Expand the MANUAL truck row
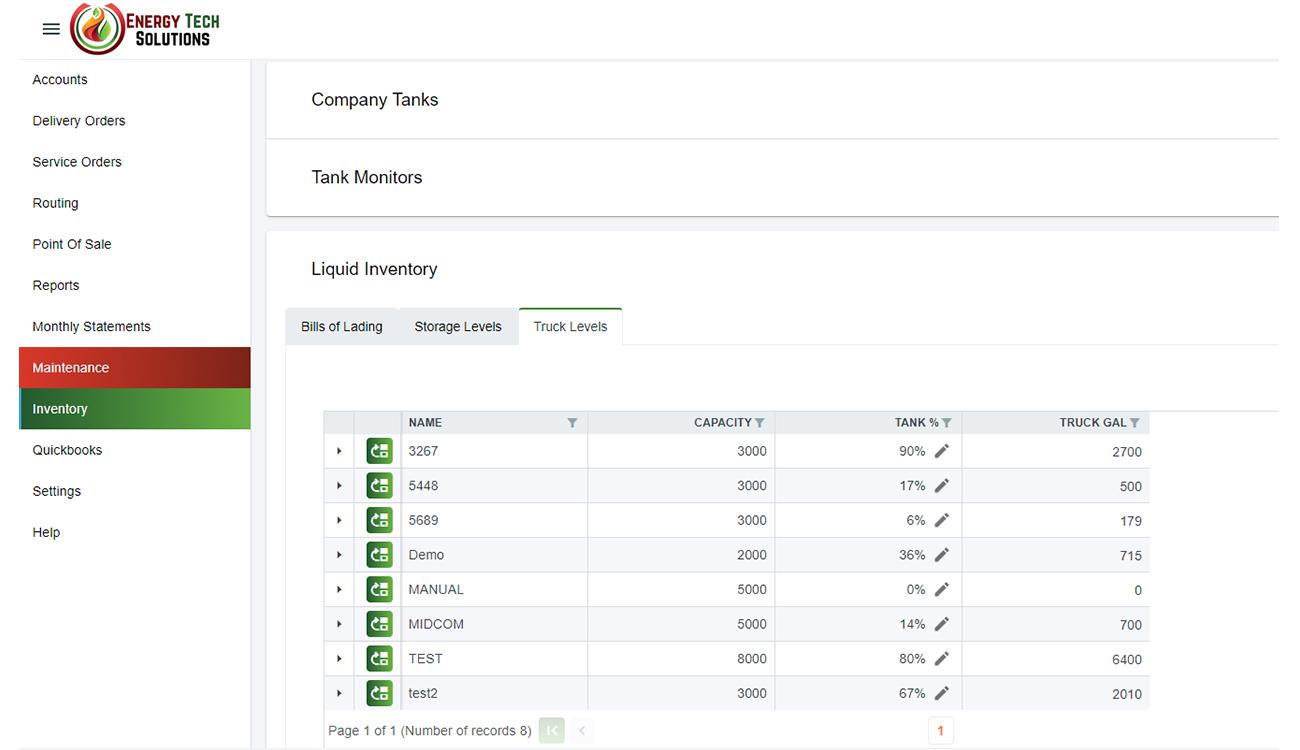The image size is (1300, 750). [x=339, y=590]
